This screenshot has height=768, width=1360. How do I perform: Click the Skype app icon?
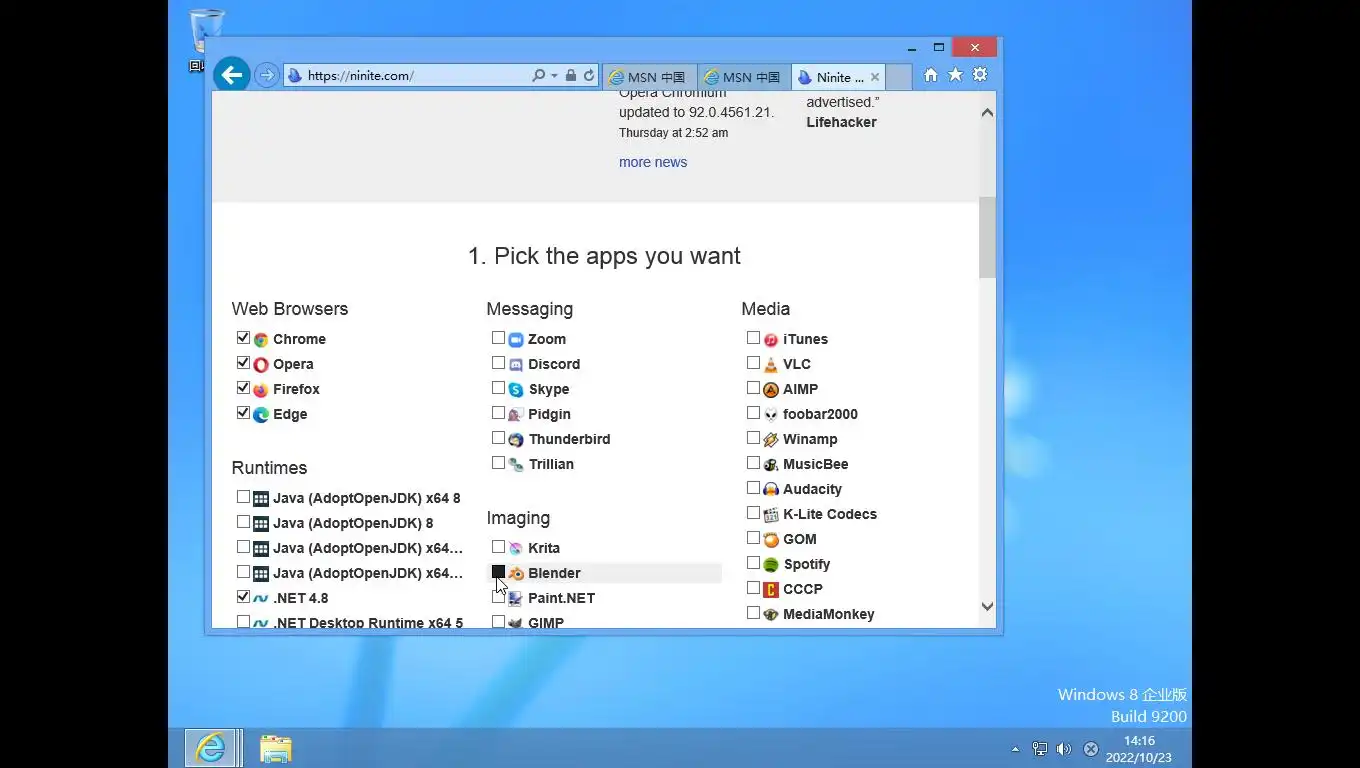coord(516,390)
